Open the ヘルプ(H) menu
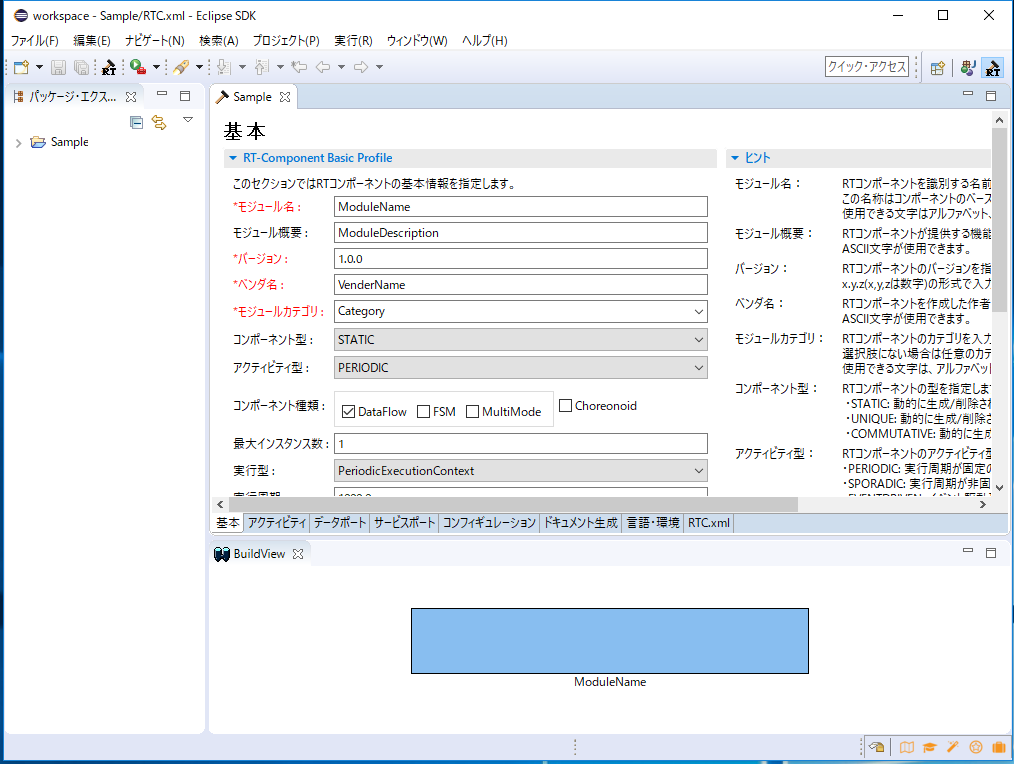The image size is (1014, 764). 484,40
